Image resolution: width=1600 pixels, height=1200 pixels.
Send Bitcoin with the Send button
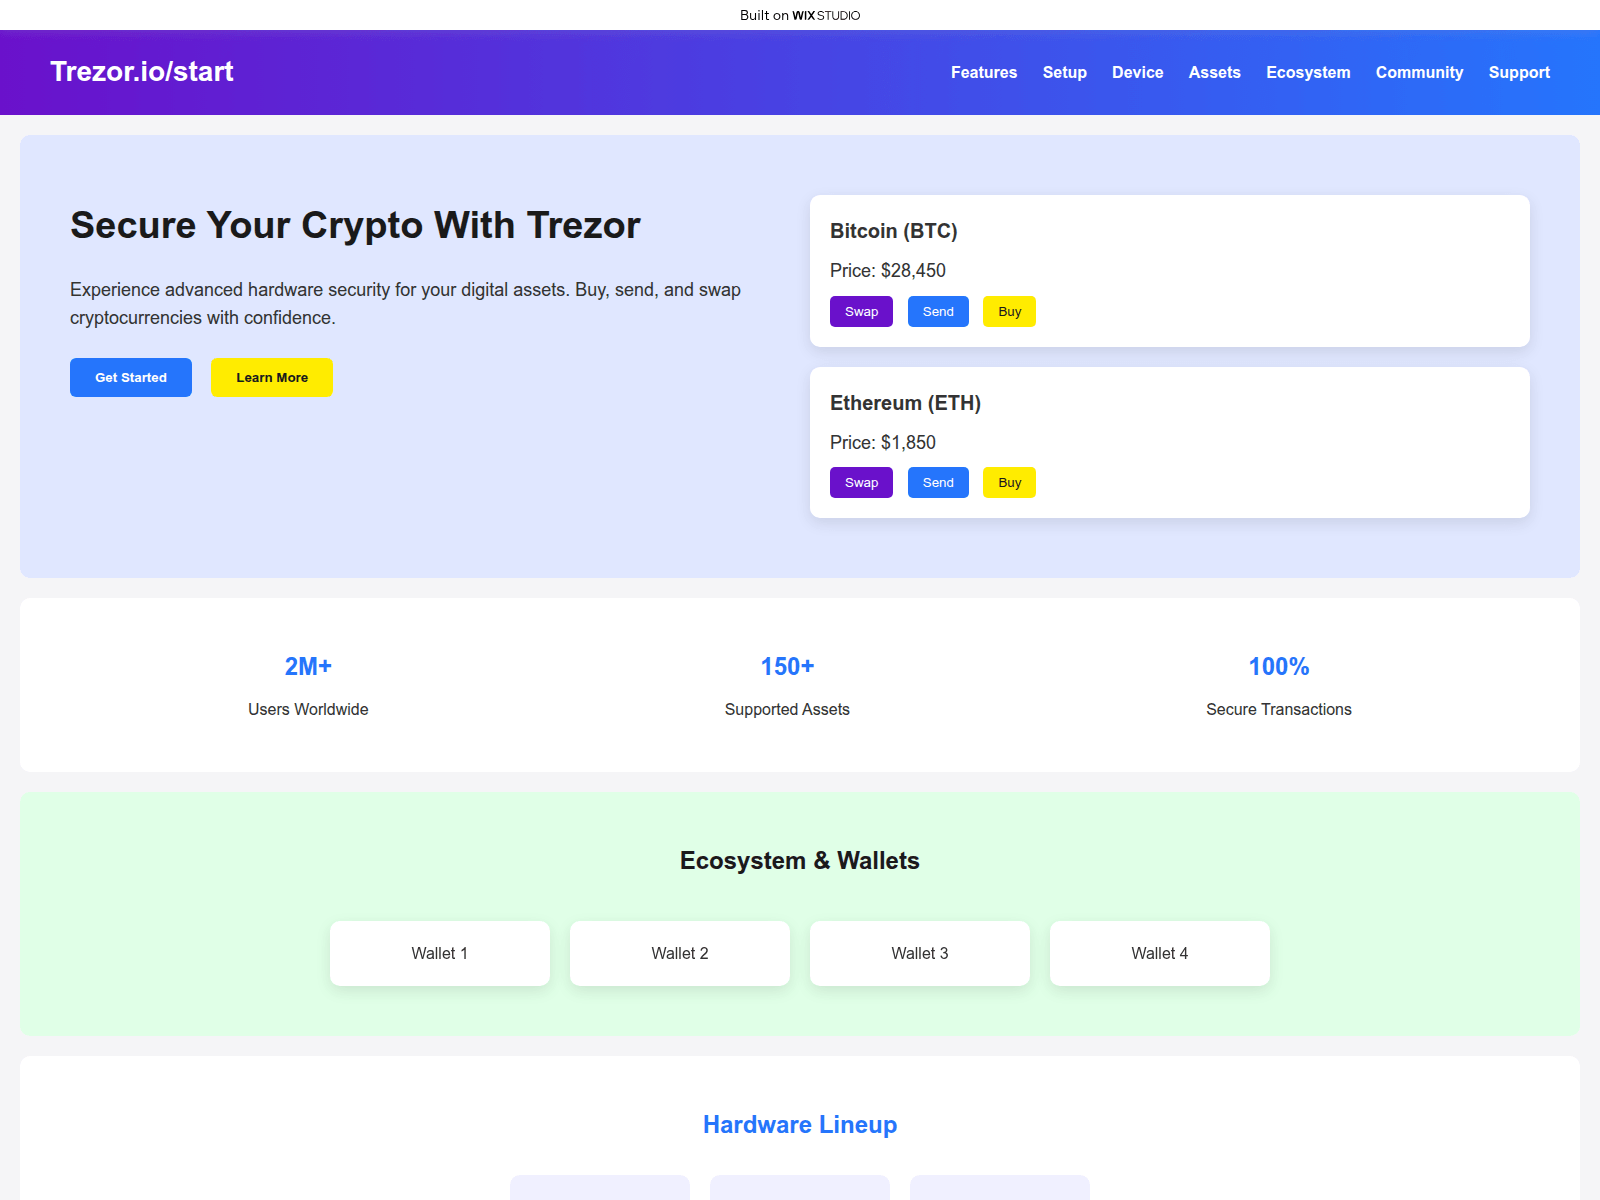tap(938, 311)
